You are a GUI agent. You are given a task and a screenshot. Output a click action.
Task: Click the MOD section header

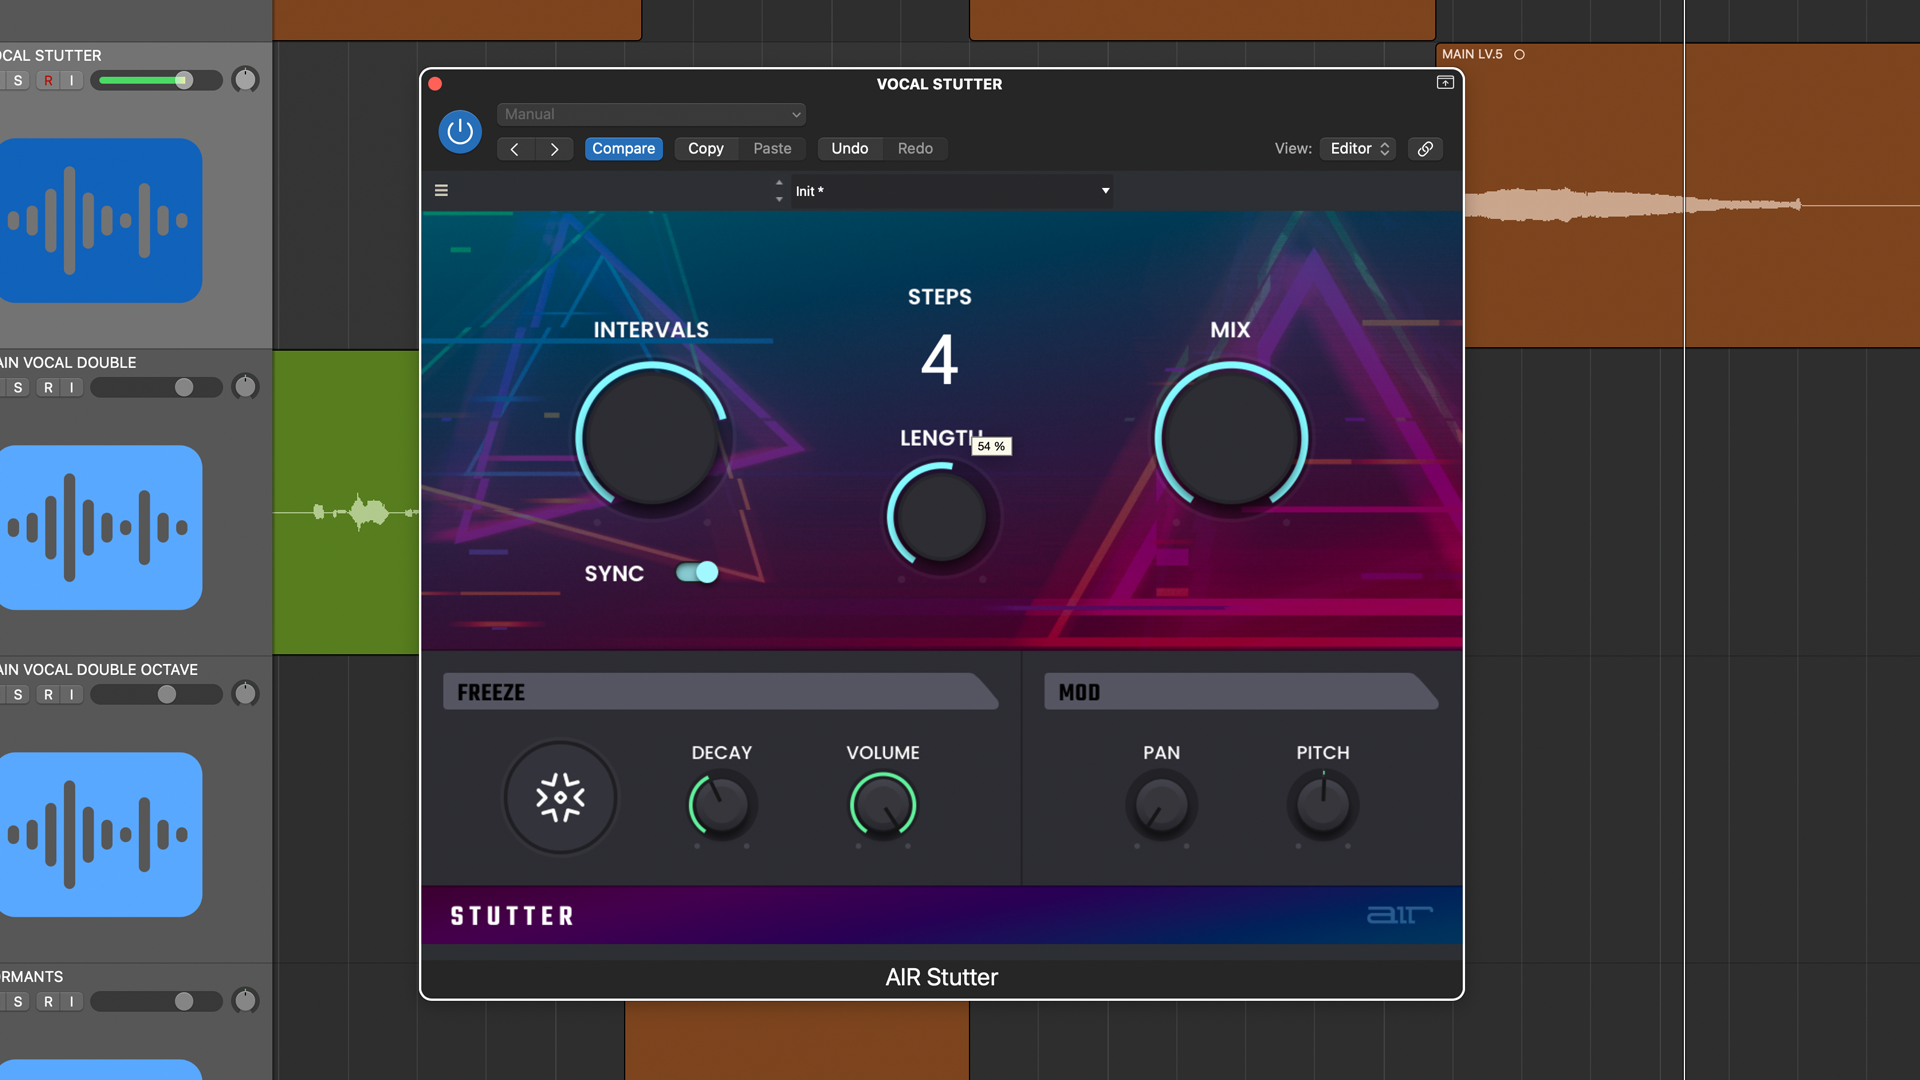[1241, 691]
